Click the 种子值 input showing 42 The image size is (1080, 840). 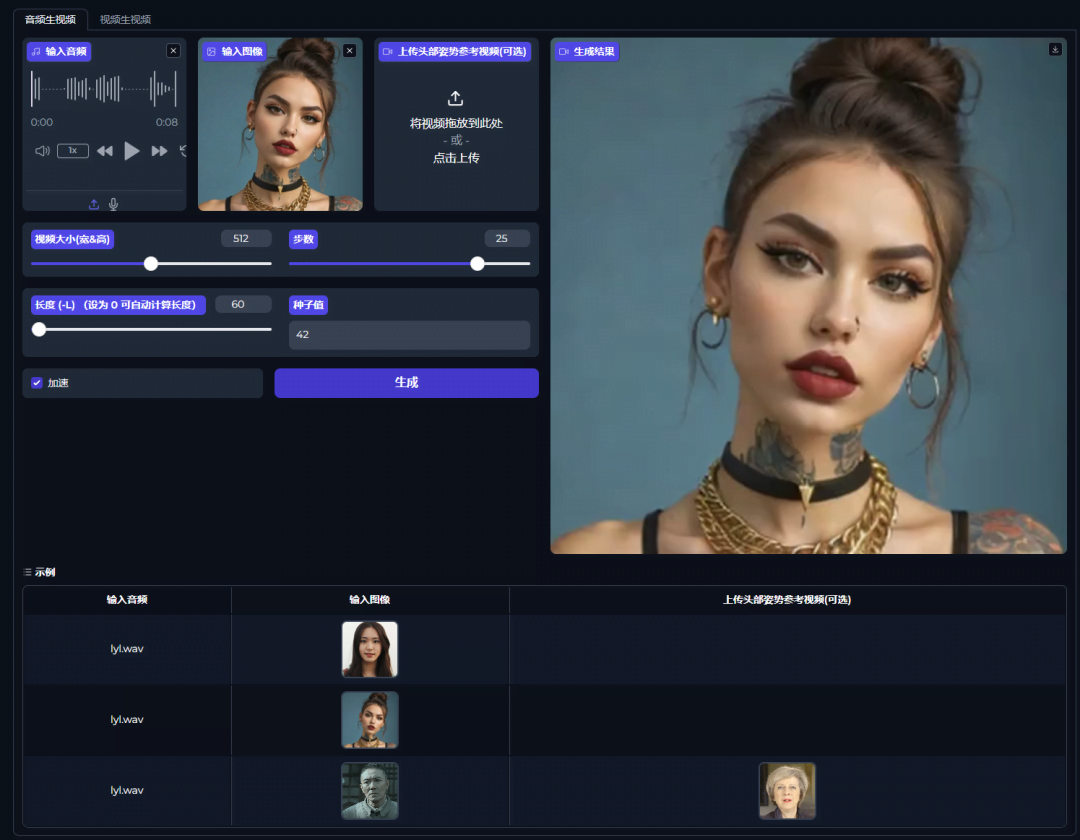coord(409,334)
